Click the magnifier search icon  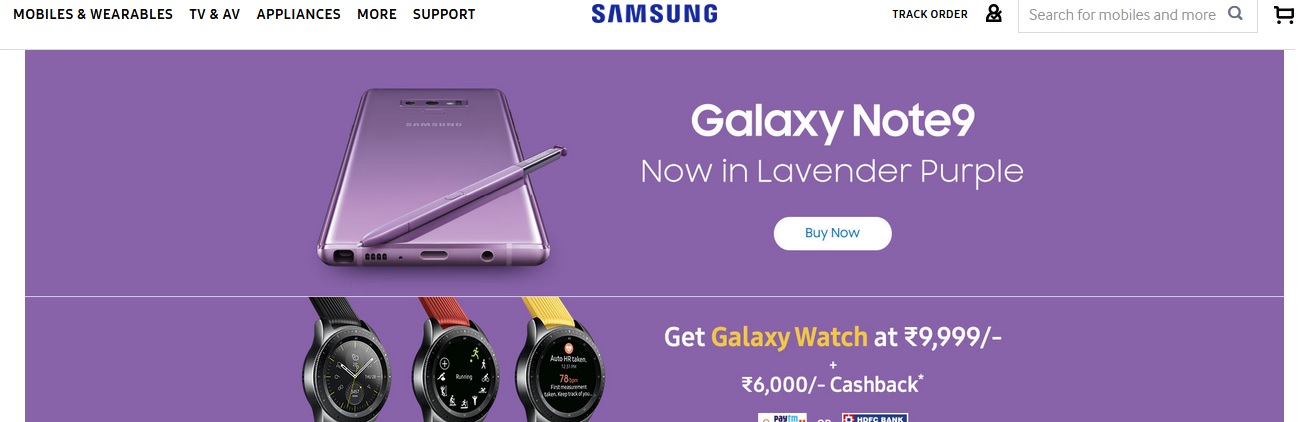tap(1236, 14)
